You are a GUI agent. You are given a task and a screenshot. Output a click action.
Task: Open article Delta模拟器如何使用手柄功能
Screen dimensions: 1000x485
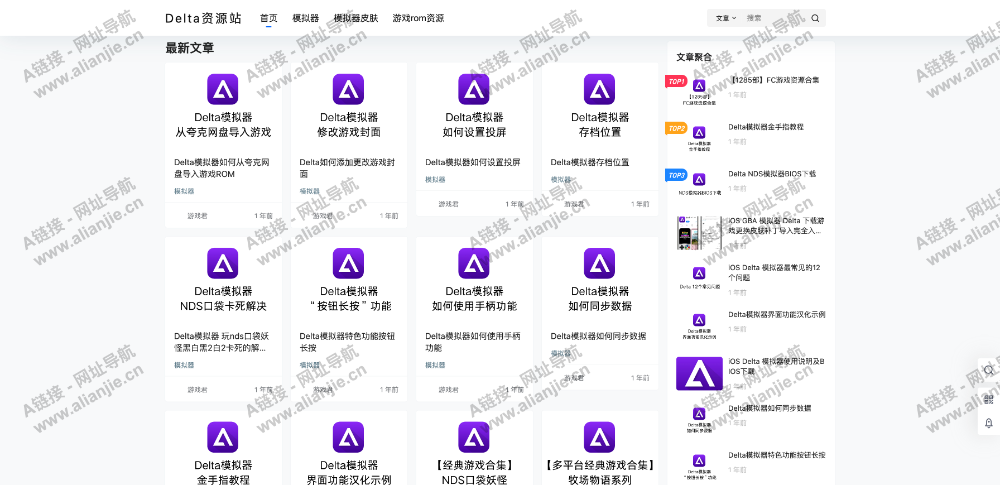473,342
